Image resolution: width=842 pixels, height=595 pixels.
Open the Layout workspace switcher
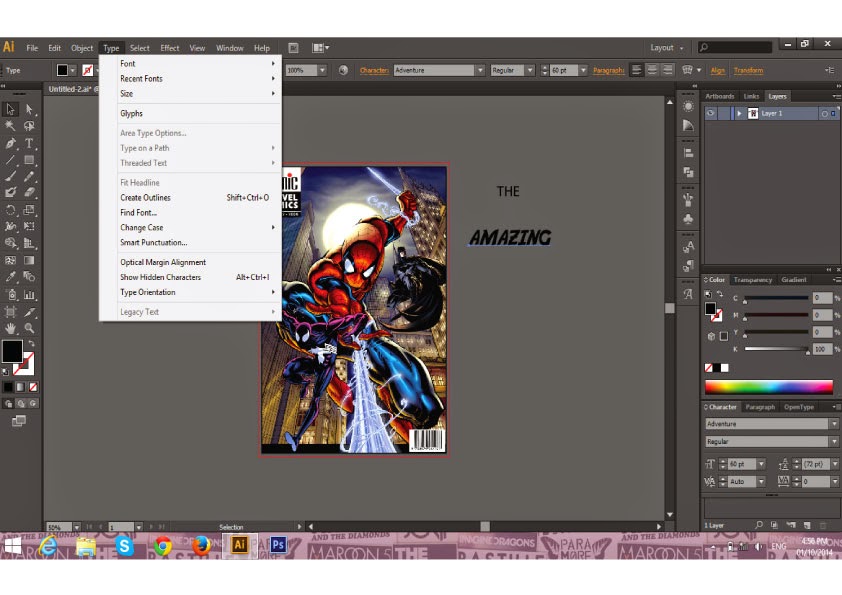click(x=667, y=47)
